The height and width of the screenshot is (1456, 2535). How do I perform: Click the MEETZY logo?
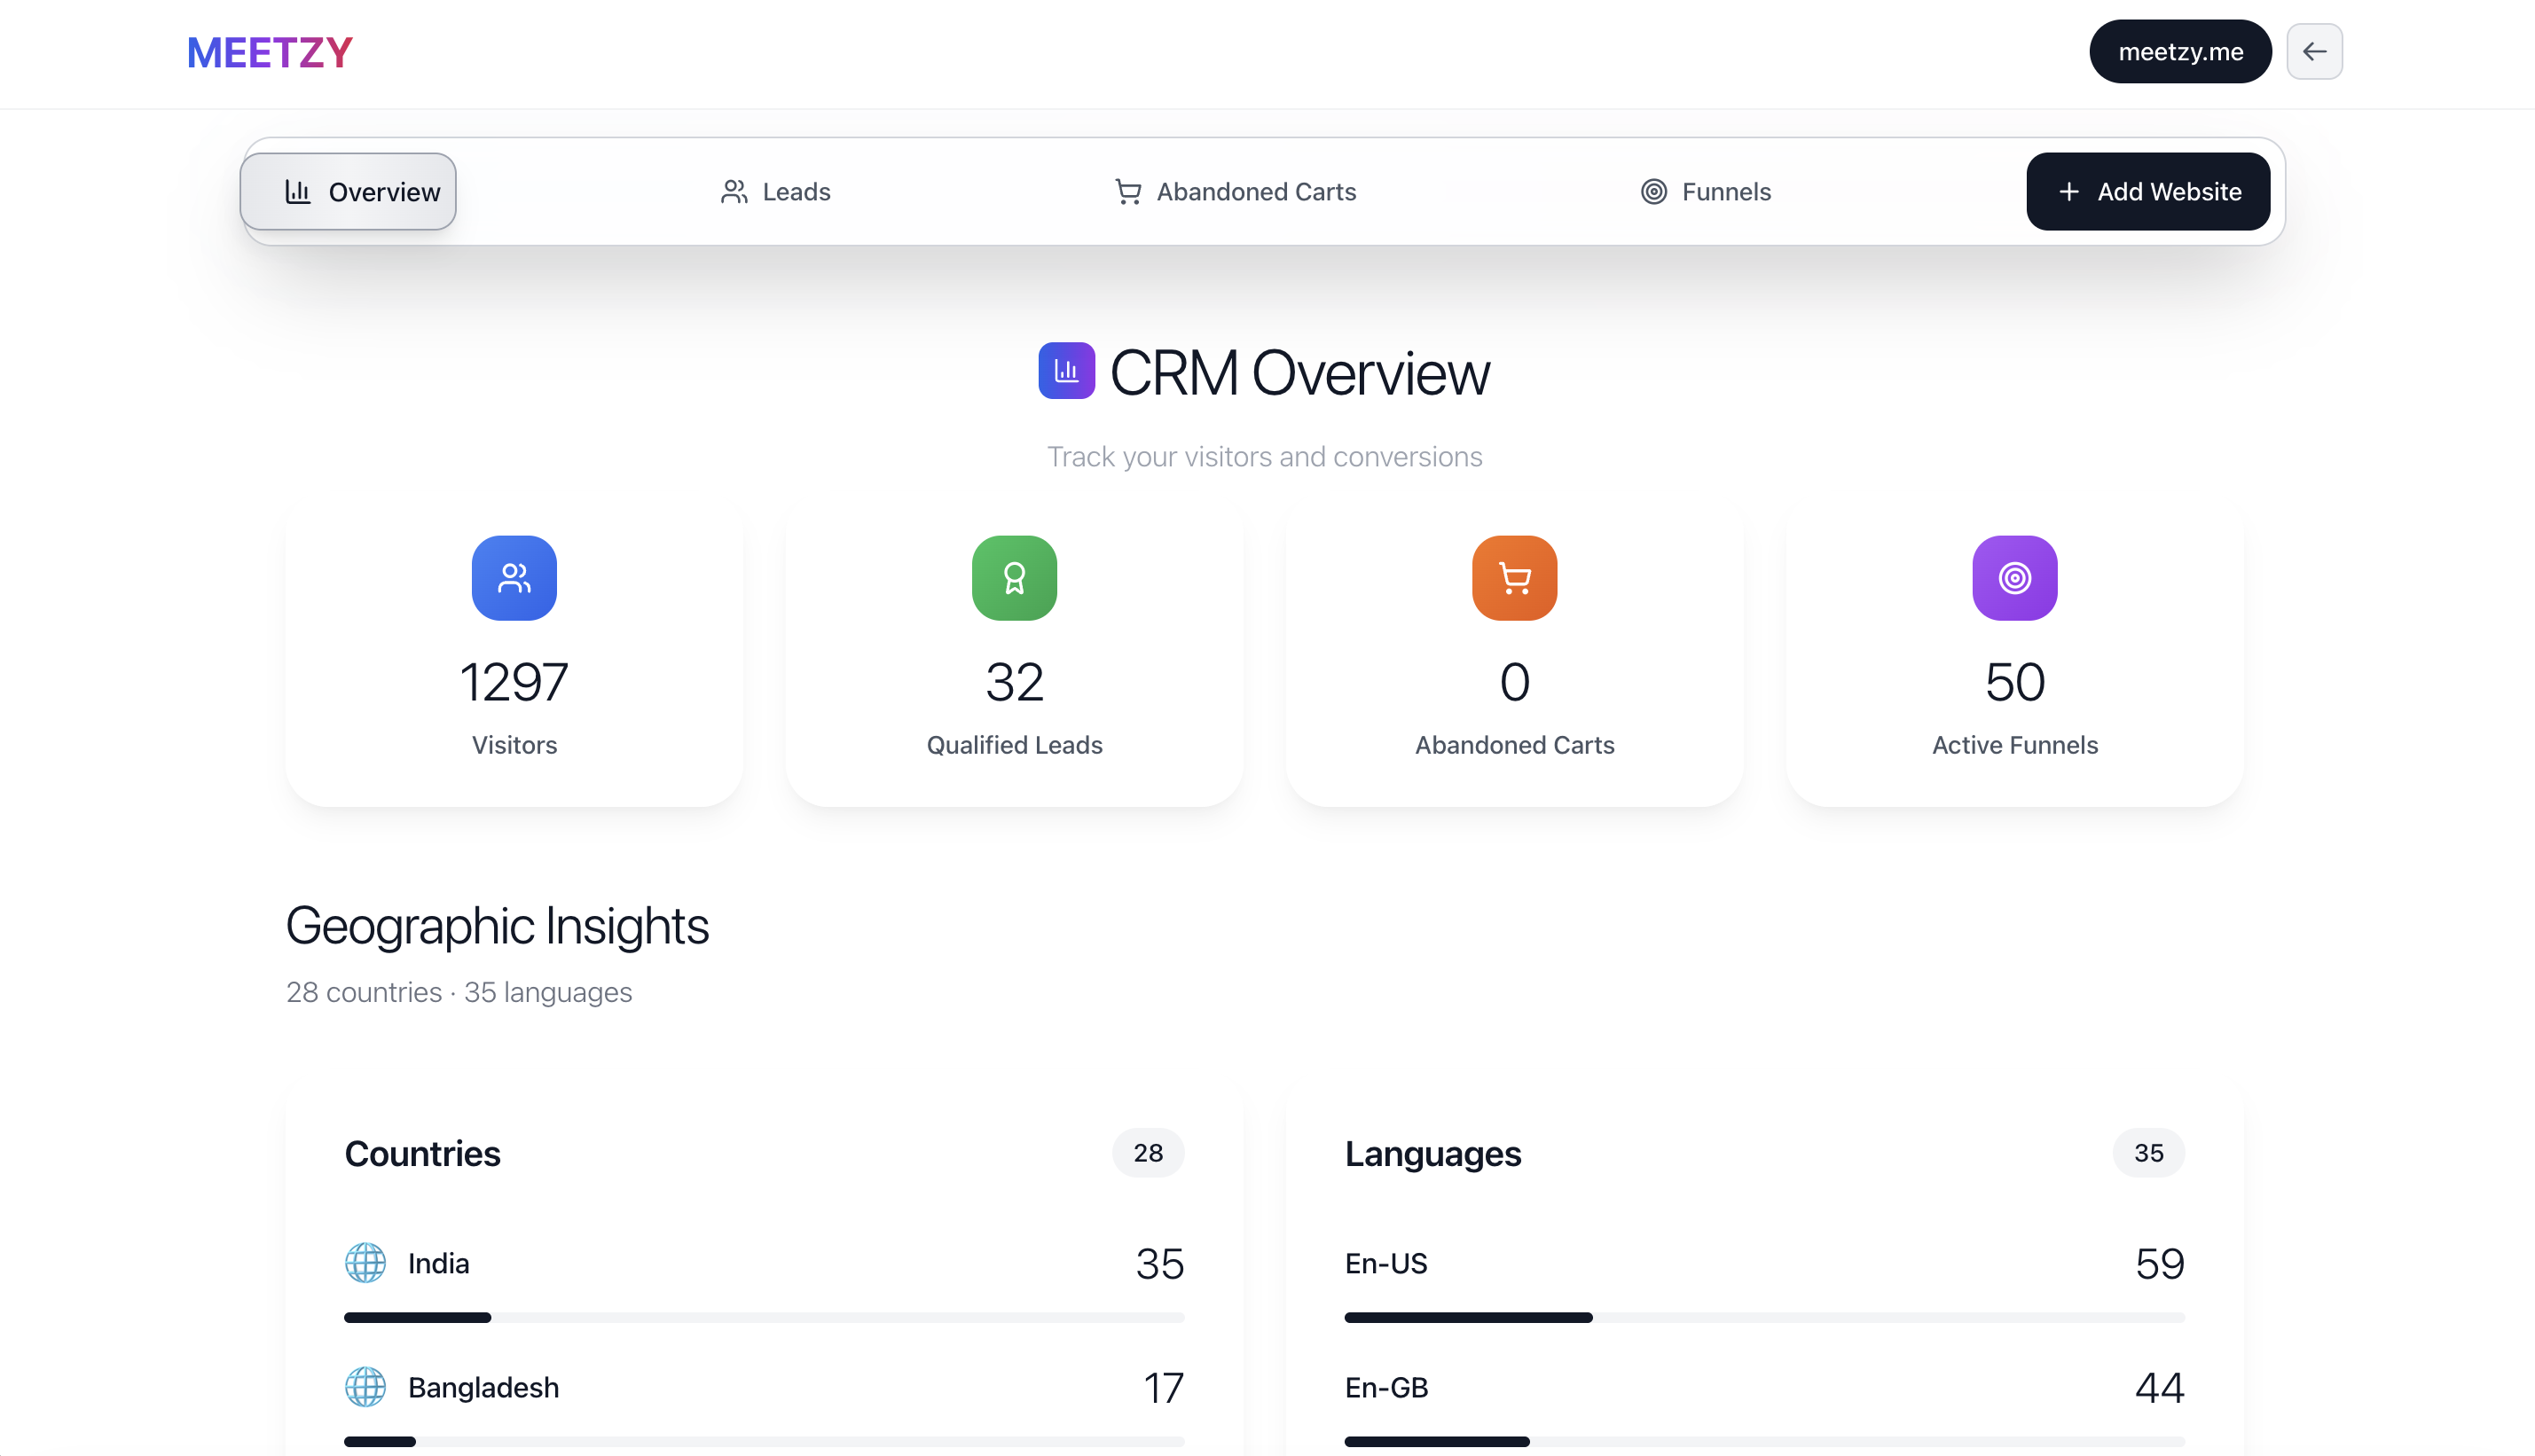click(x=270, y=52)
